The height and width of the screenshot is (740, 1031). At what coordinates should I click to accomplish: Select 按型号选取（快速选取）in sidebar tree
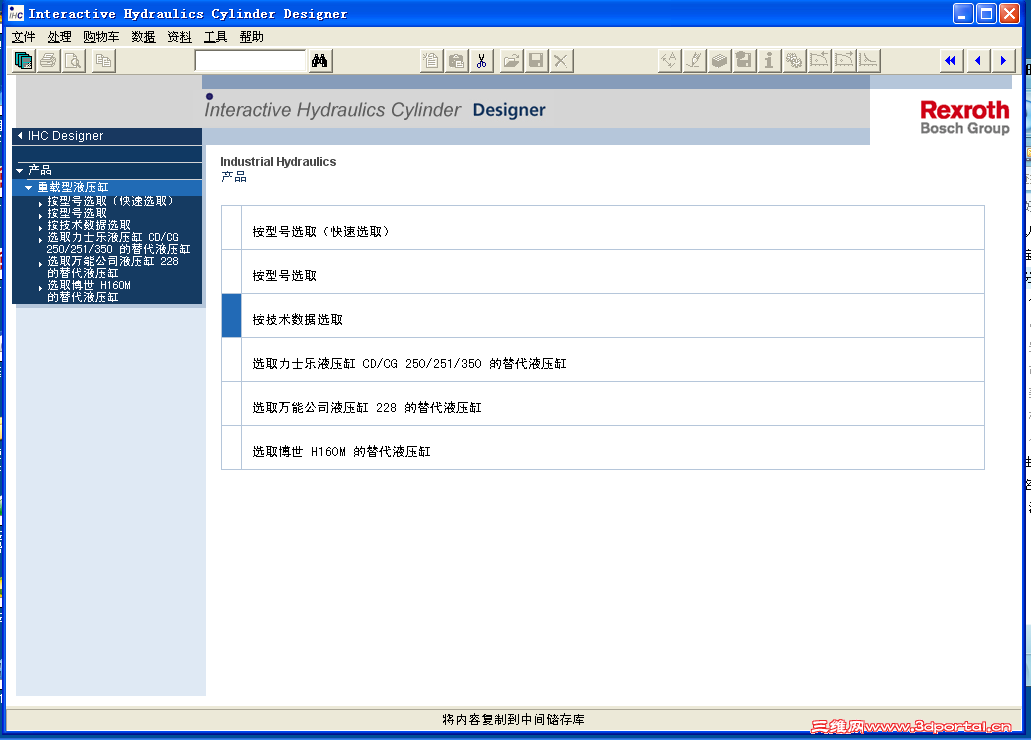110,201
